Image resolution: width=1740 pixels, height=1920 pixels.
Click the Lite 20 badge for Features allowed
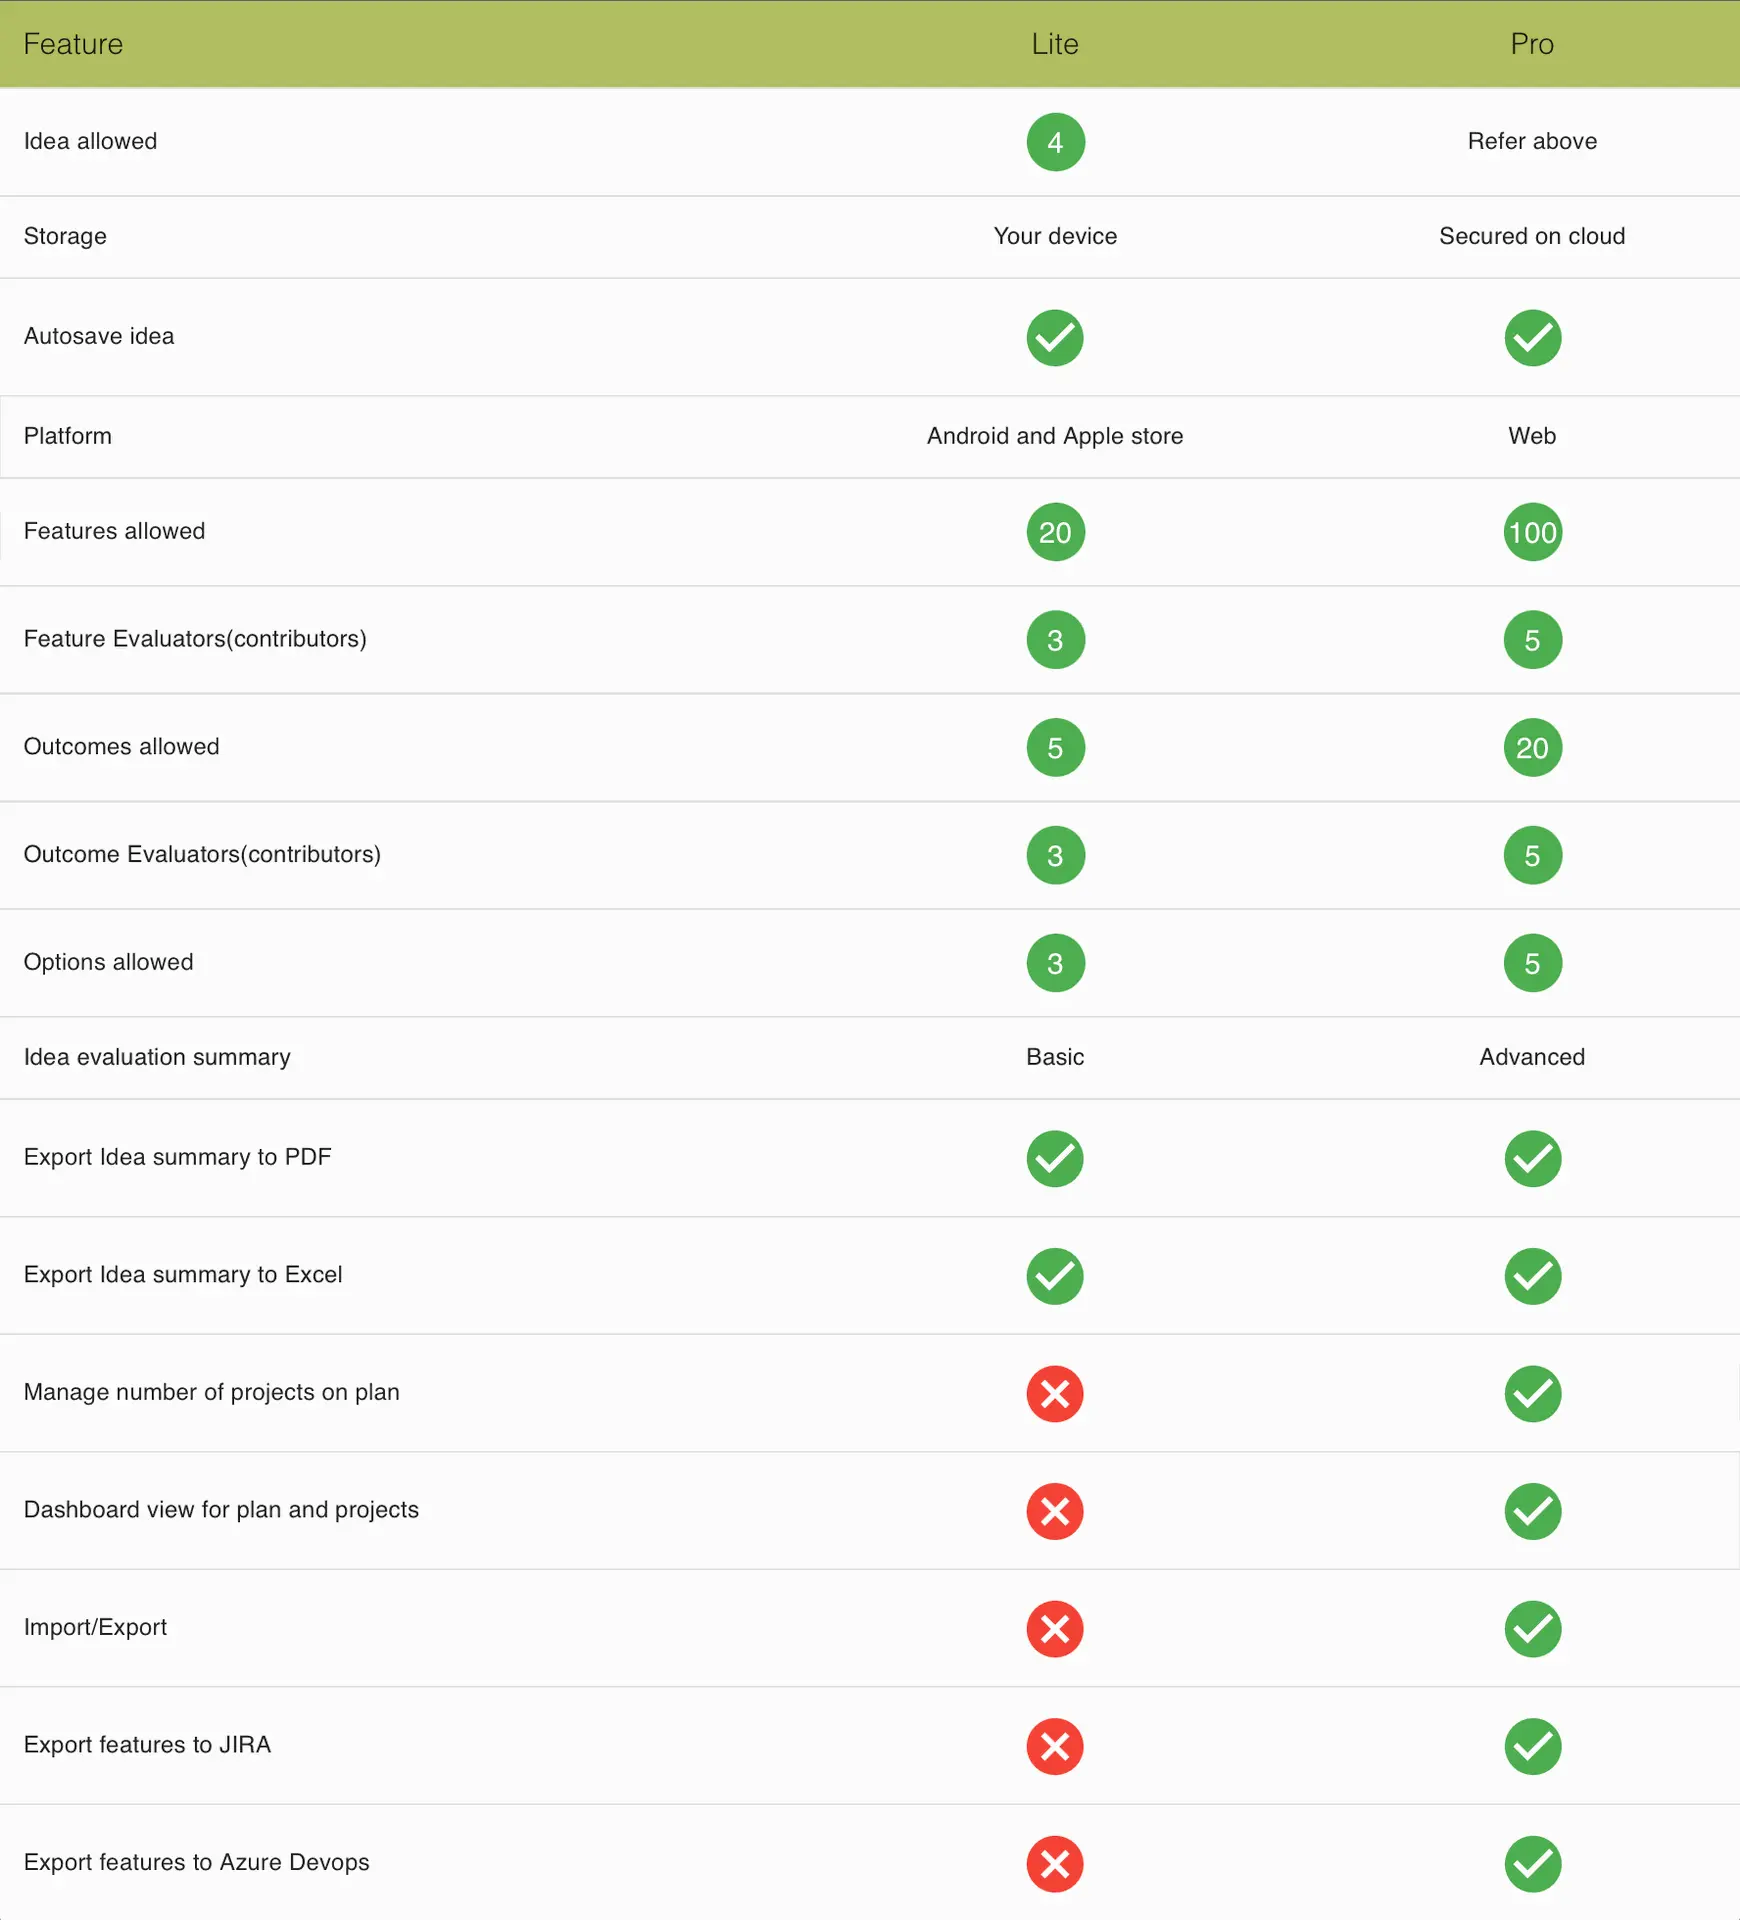[1055, 532]
